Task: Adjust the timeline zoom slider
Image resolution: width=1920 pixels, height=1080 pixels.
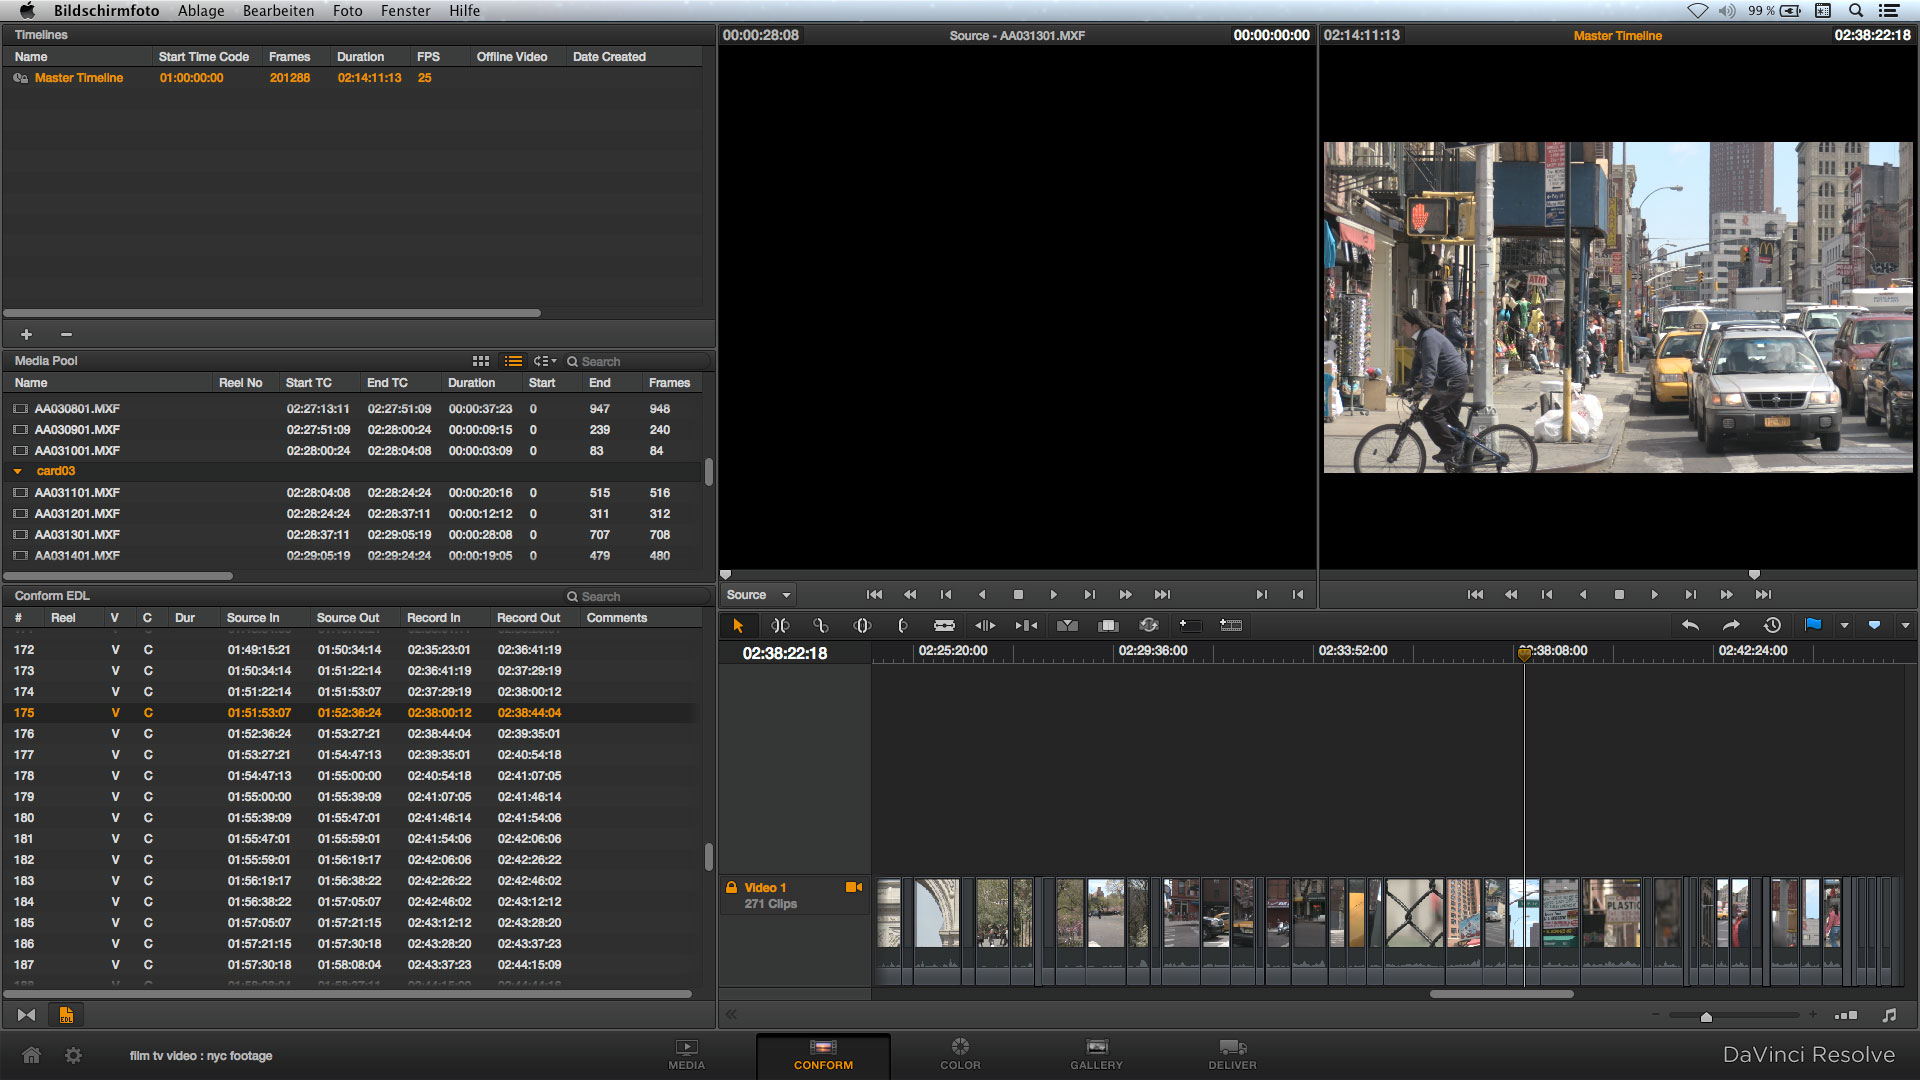Action: tap(1706, 1016)
